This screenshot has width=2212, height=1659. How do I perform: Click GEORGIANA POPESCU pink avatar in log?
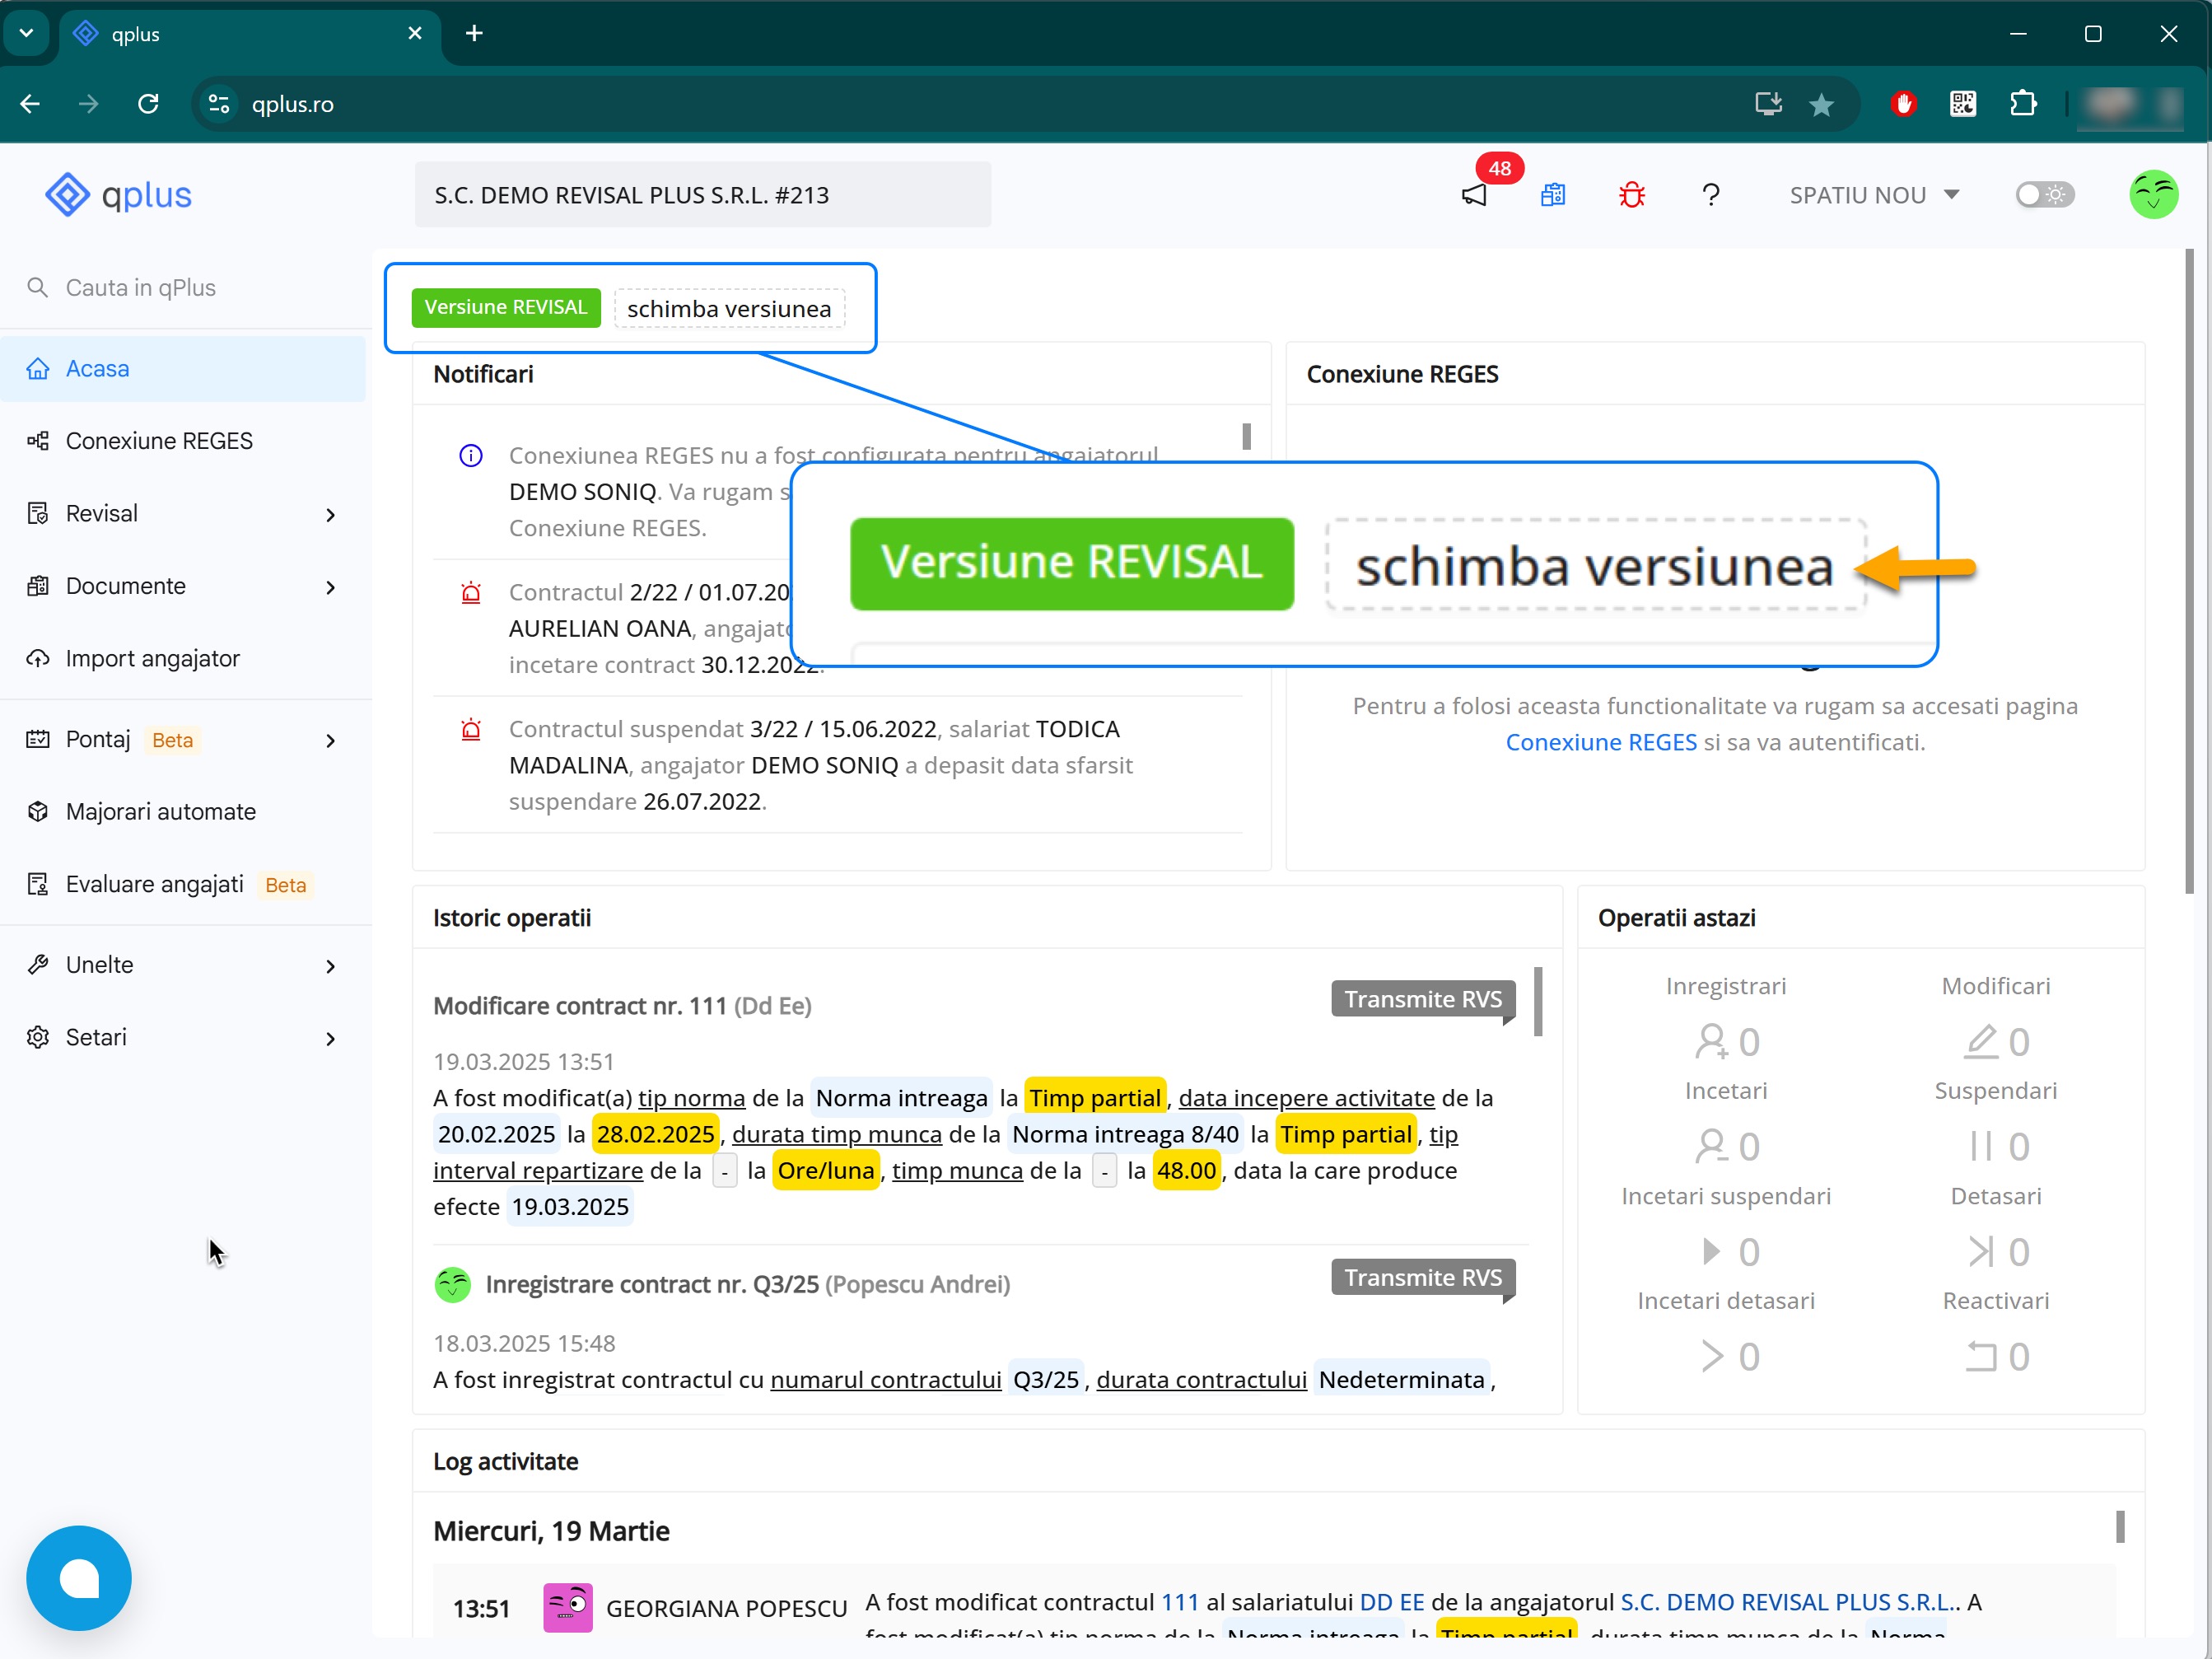point(567,1608)
